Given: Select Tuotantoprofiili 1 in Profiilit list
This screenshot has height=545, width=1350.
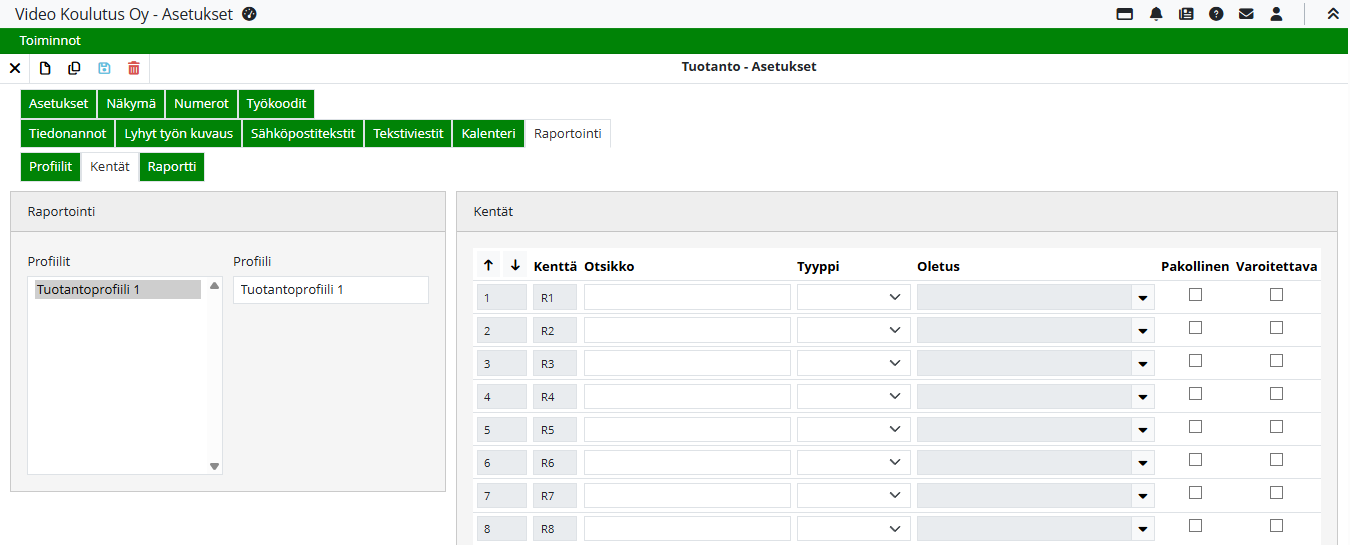Looking at the screenshot, I should coord(117,290).
